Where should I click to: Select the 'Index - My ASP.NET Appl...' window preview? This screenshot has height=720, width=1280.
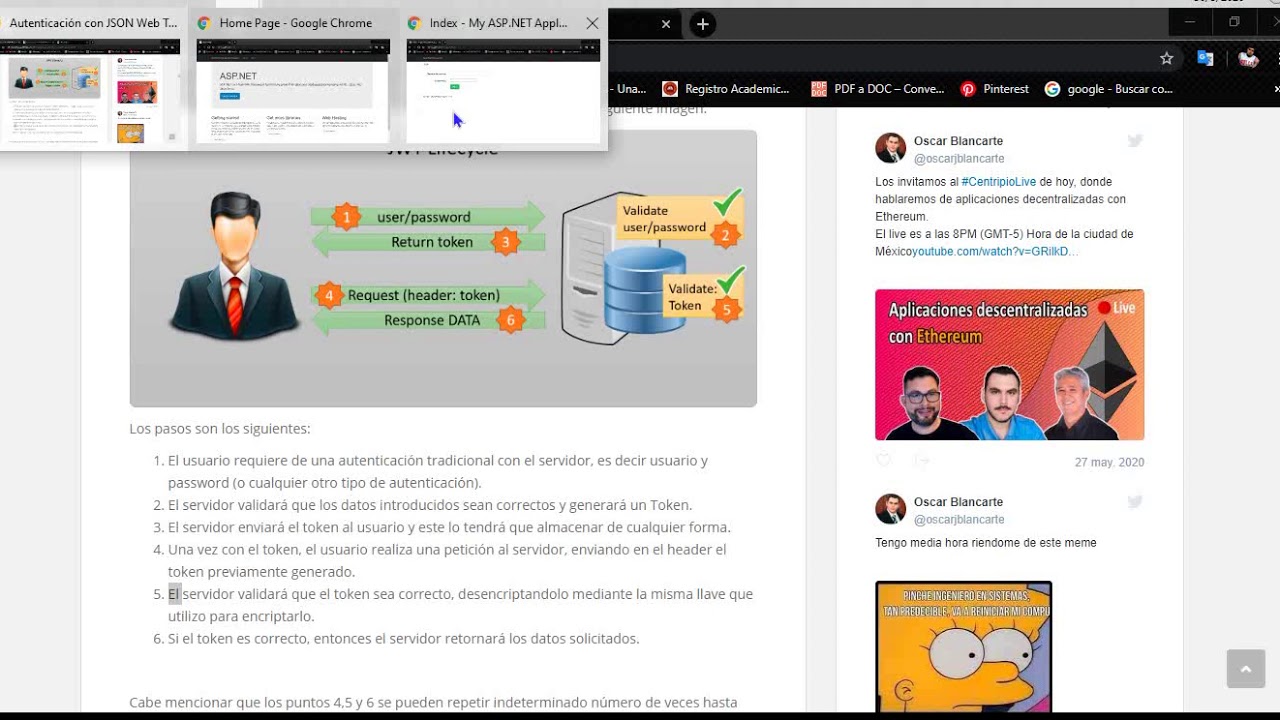click(x=503, y=78)
